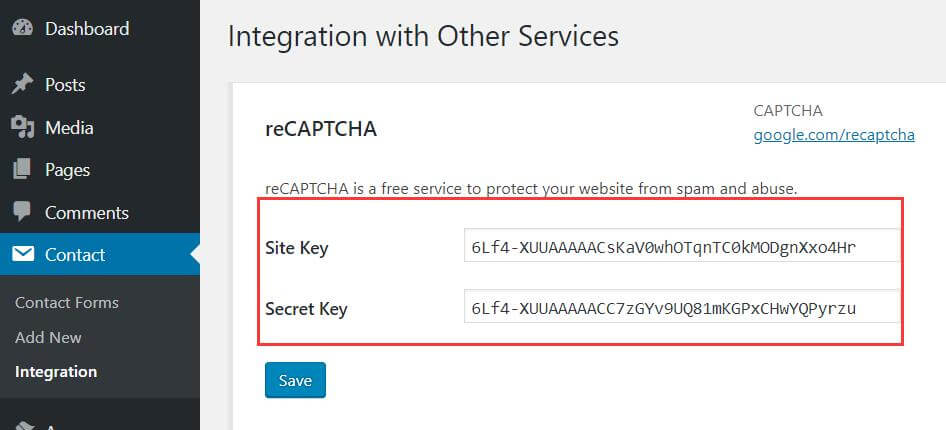Open the Dashboard menu
946x430 pixels.
87,29
